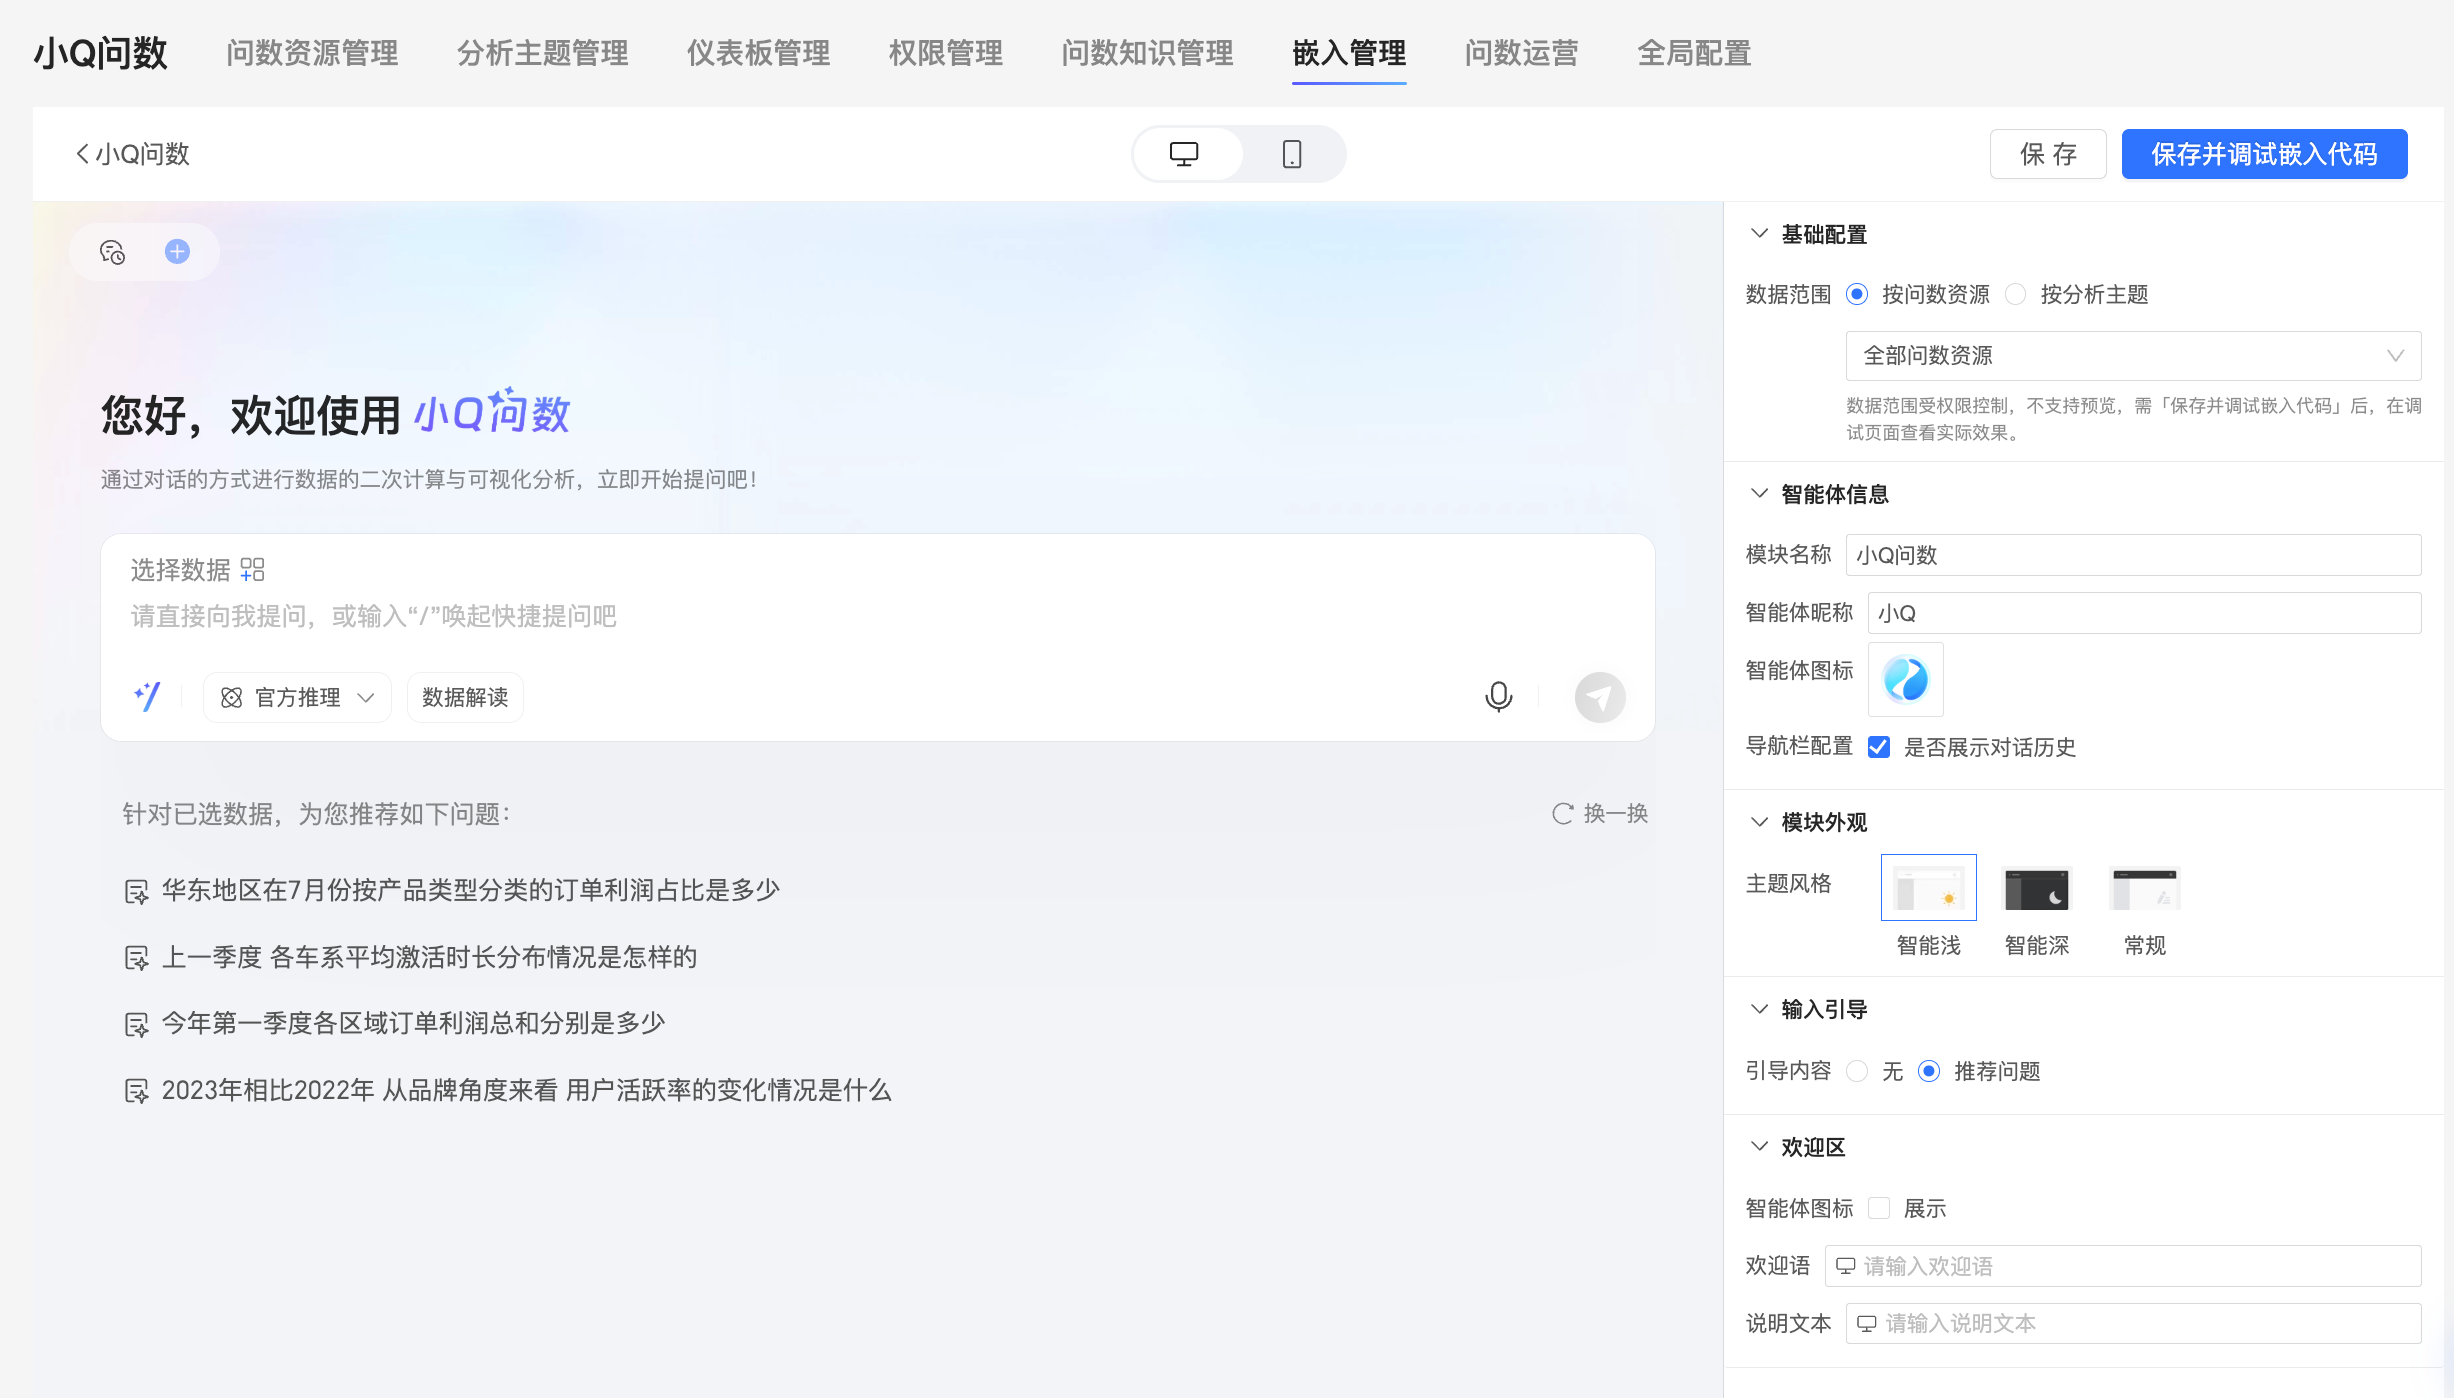Image resolution: width=2454 pixels, height=1398 pixels.
Task: Open the 仪表板管理 tab
Action: pos(758,53)
